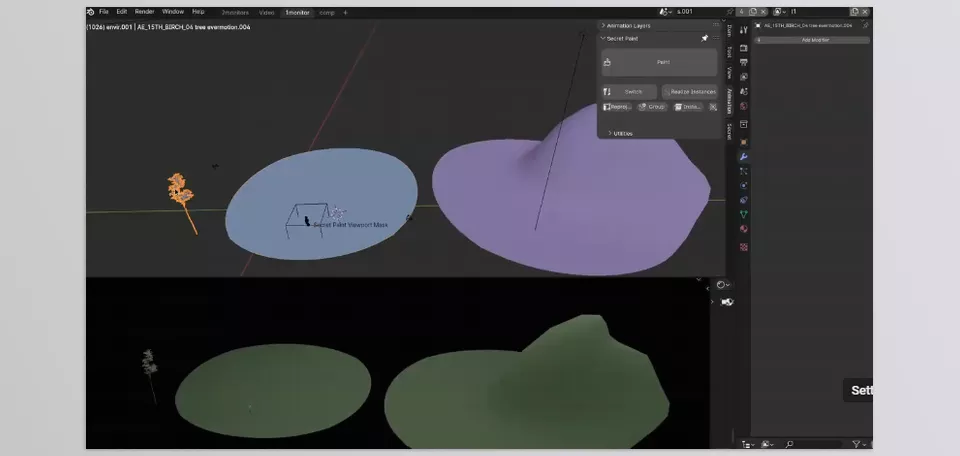This screenshot has width=960, height=456.
Task: Open the Blender logo menu
Action: pyautogui.click(x=91, y=12)
